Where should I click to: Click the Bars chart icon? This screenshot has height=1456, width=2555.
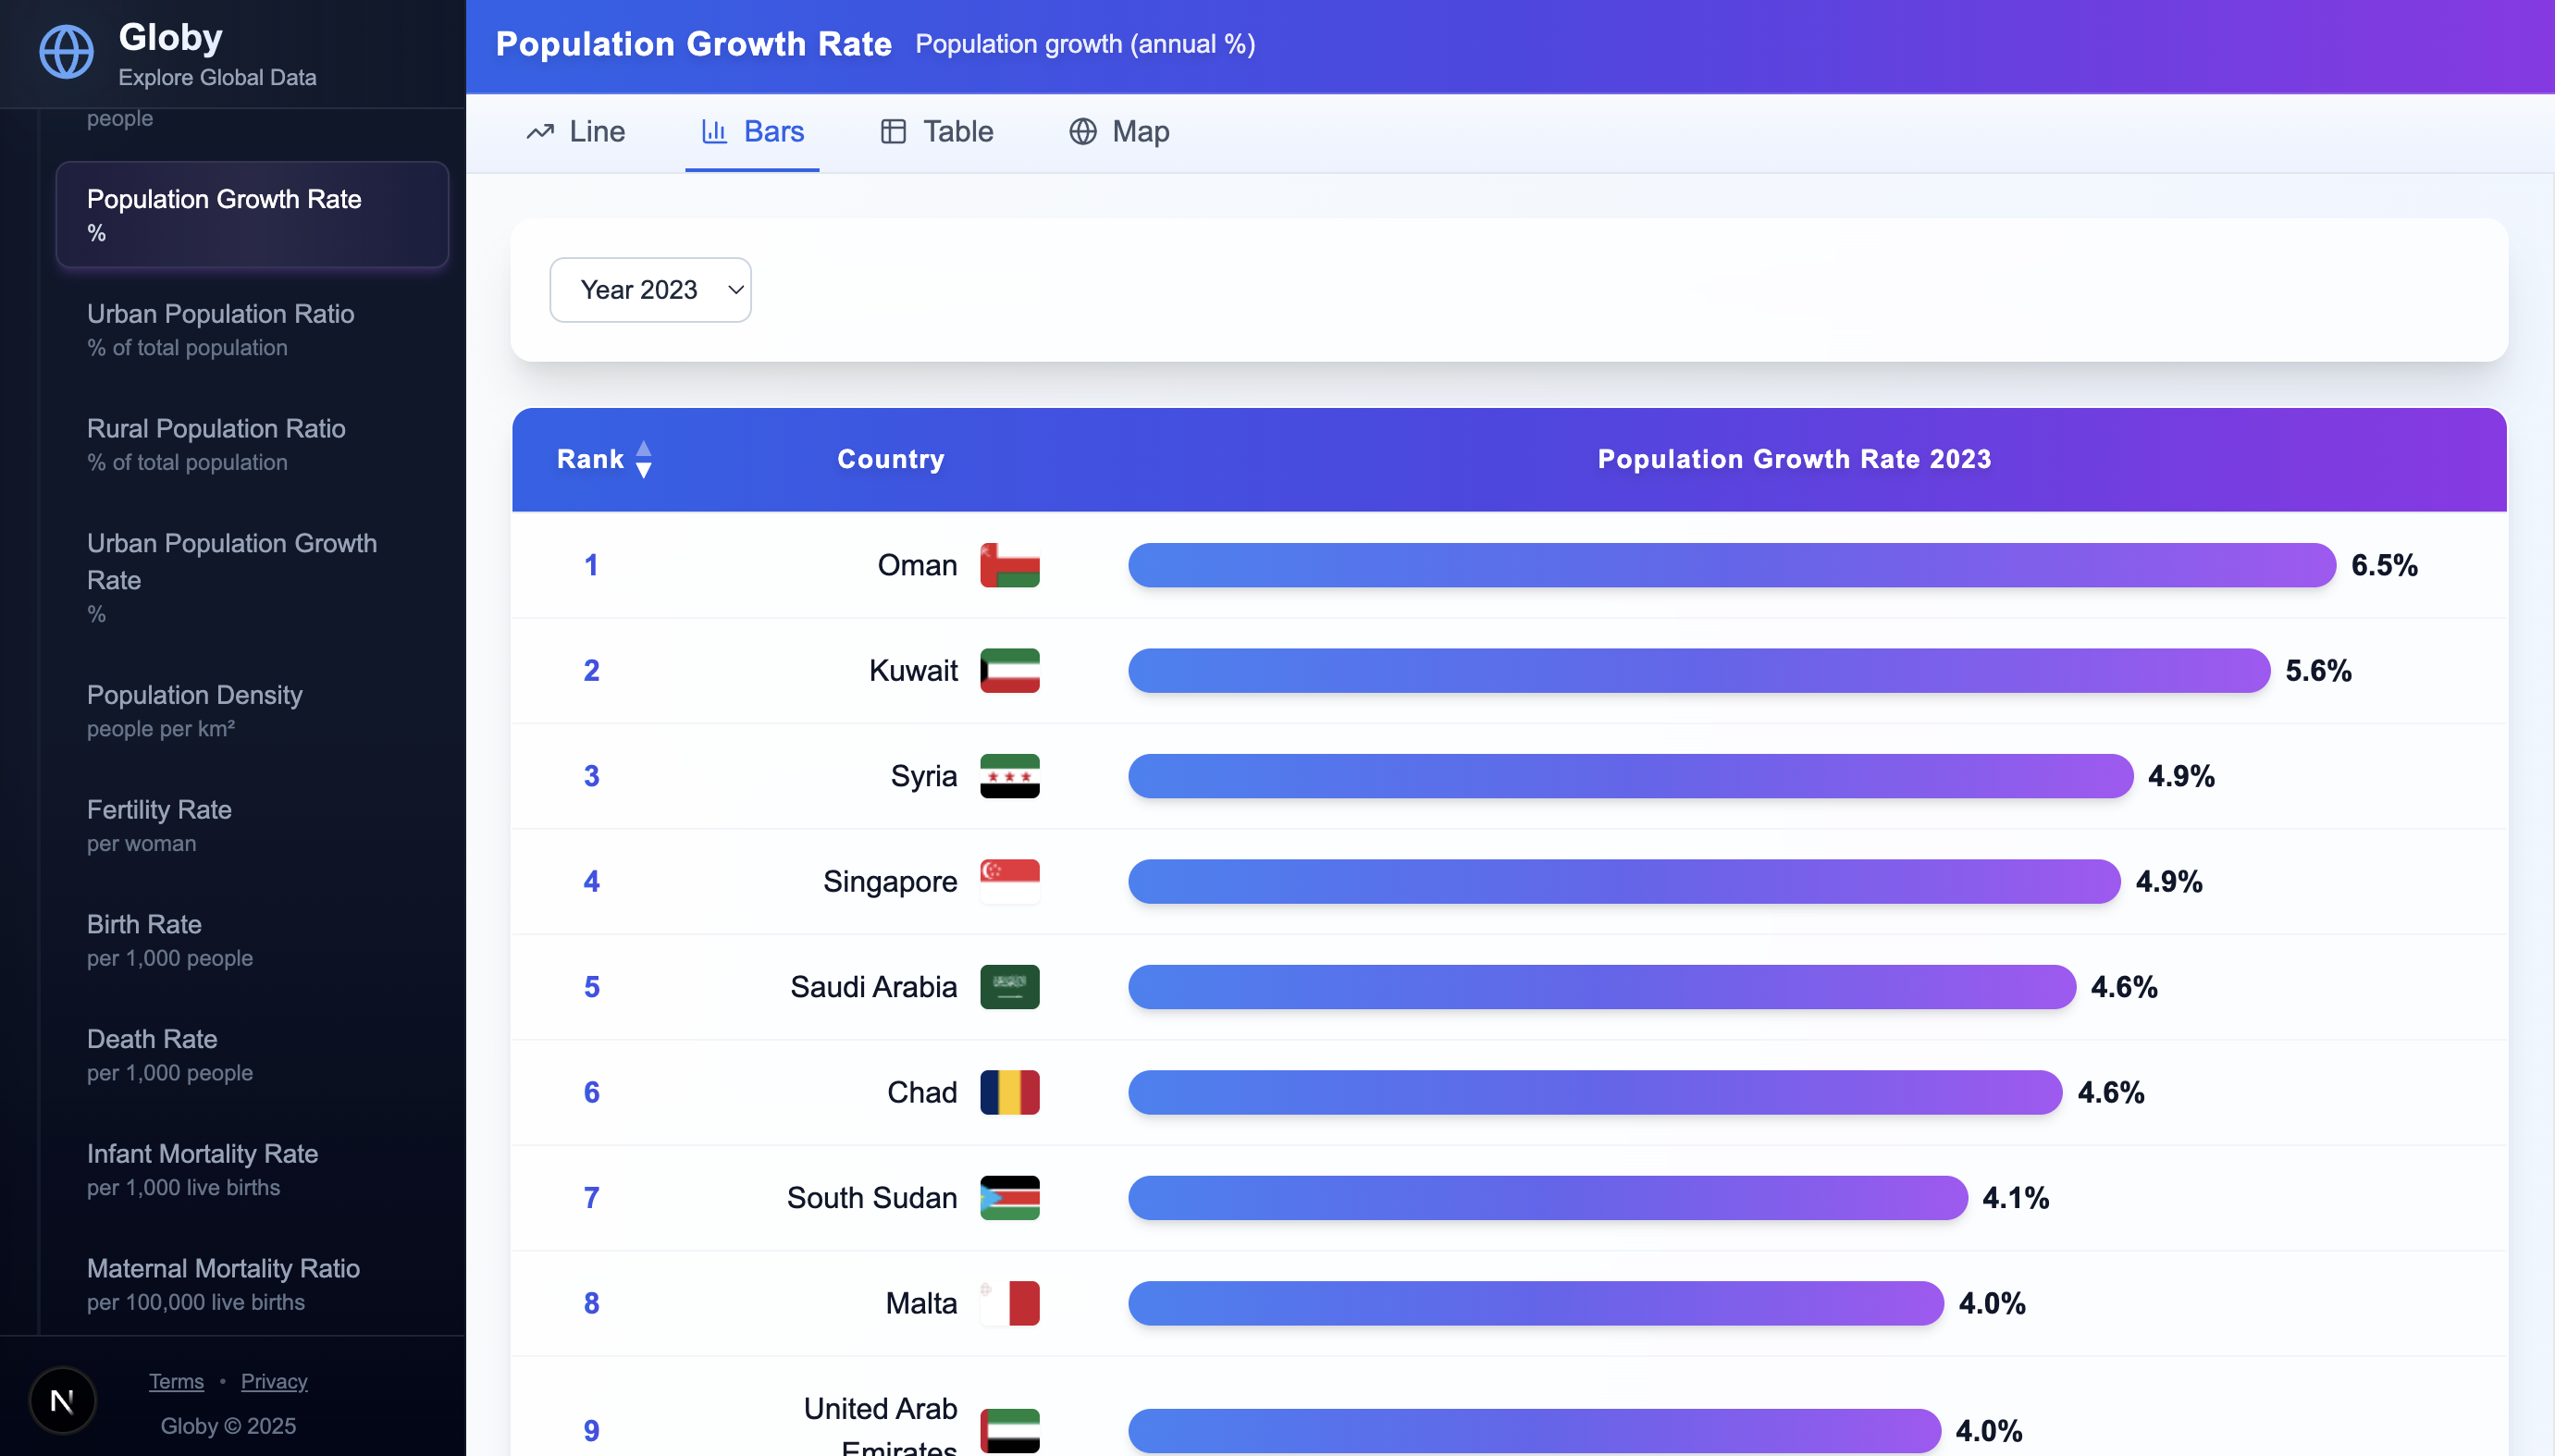click(713, 131)
